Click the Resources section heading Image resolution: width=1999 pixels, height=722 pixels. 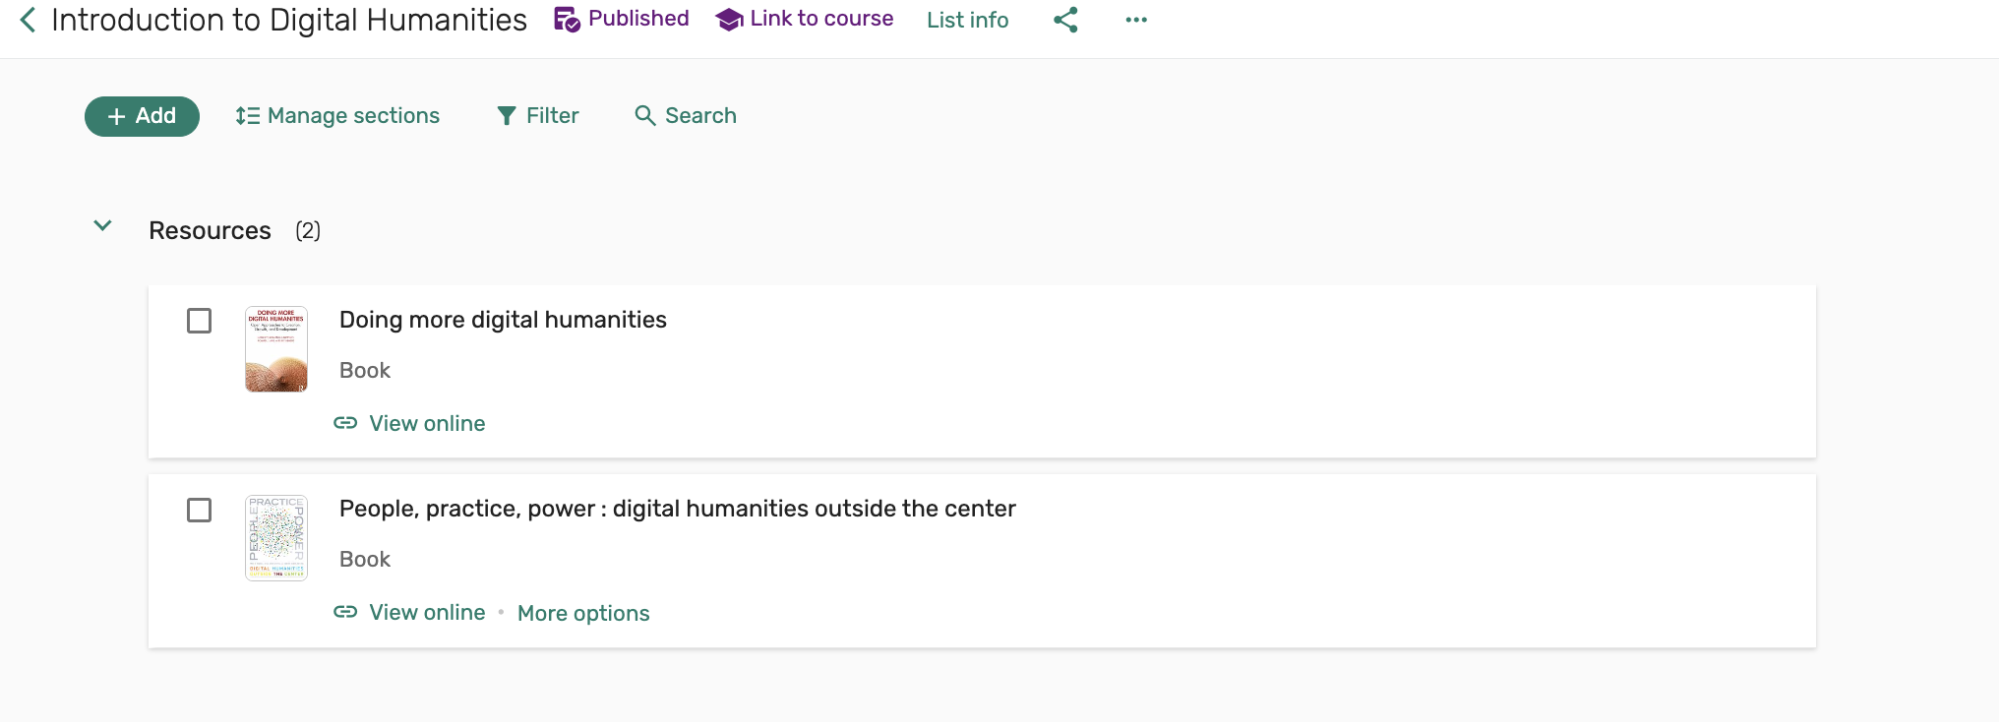click(209, 231)
